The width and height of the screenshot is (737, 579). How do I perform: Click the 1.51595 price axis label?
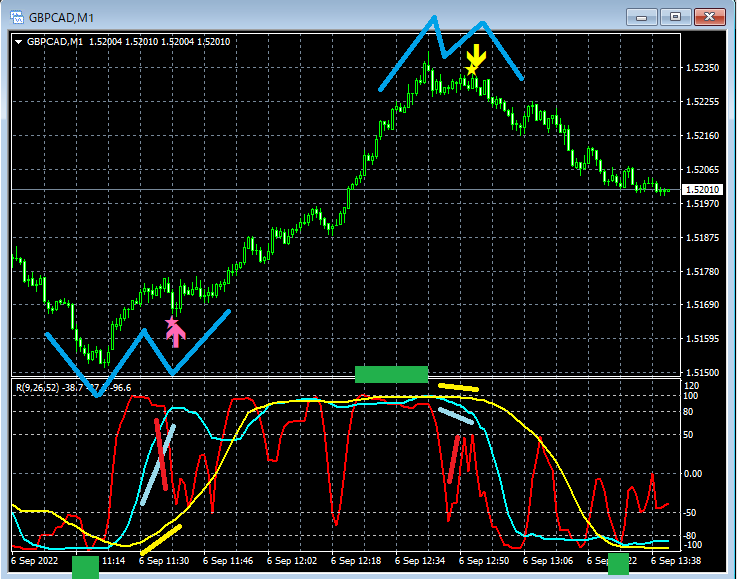click(x=702, y=338)
